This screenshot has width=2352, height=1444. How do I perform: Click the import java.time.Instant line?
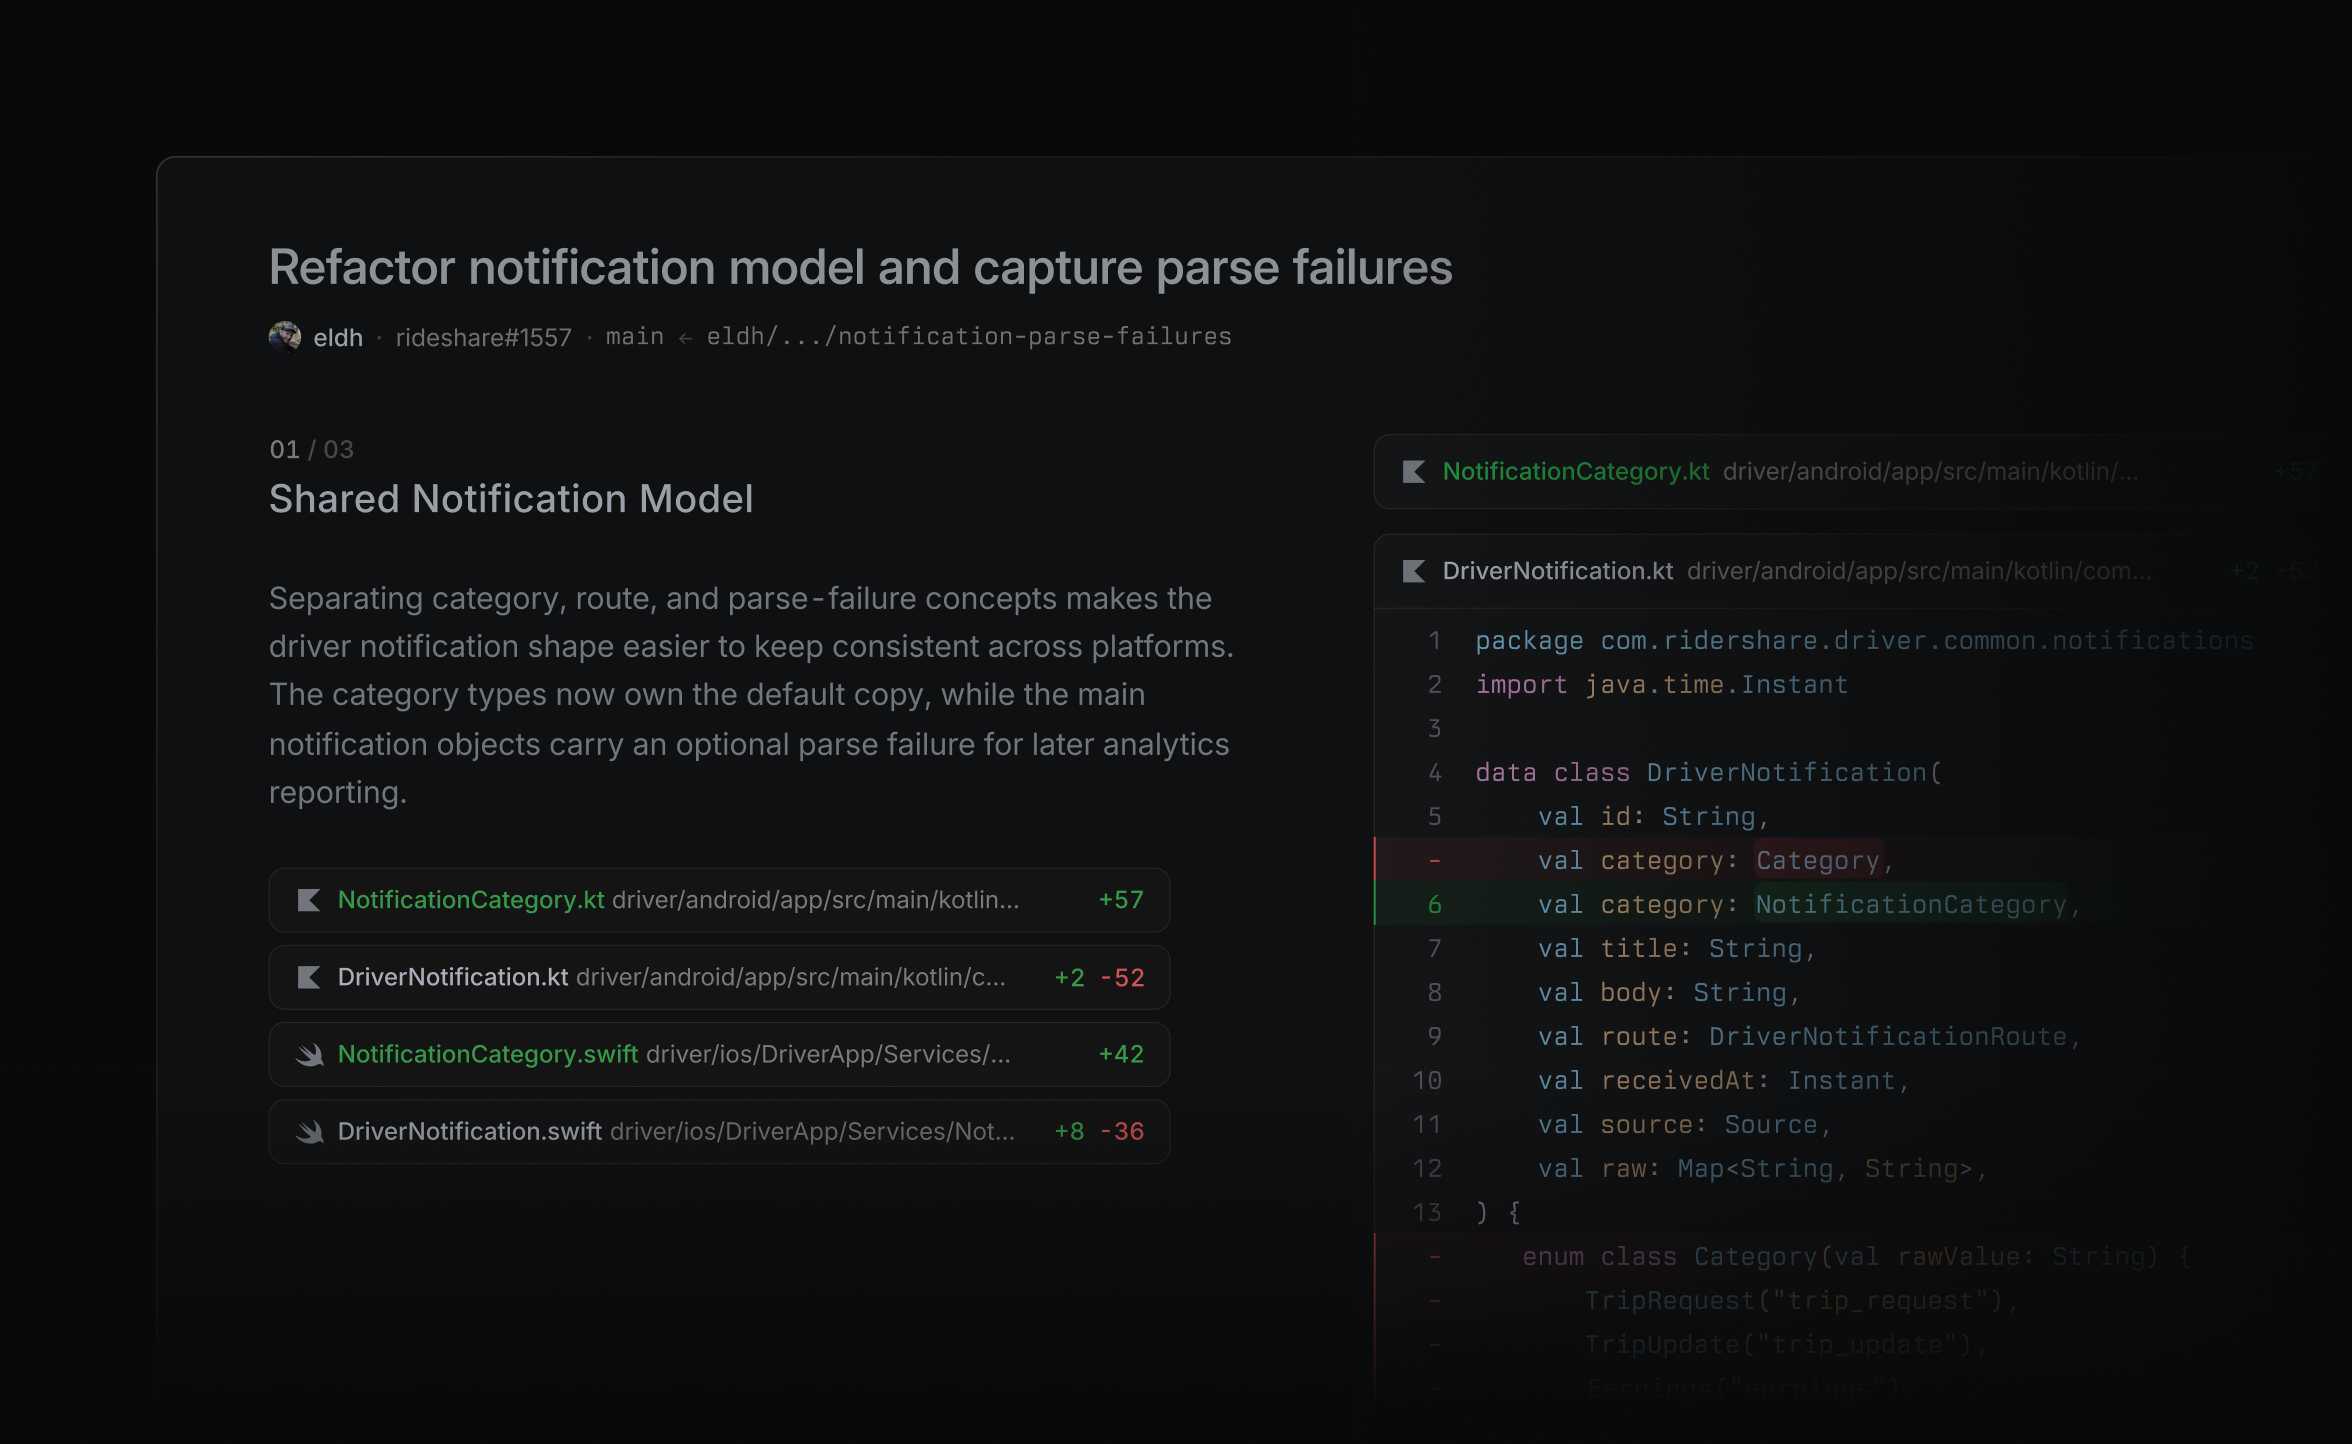[1661, 685]
